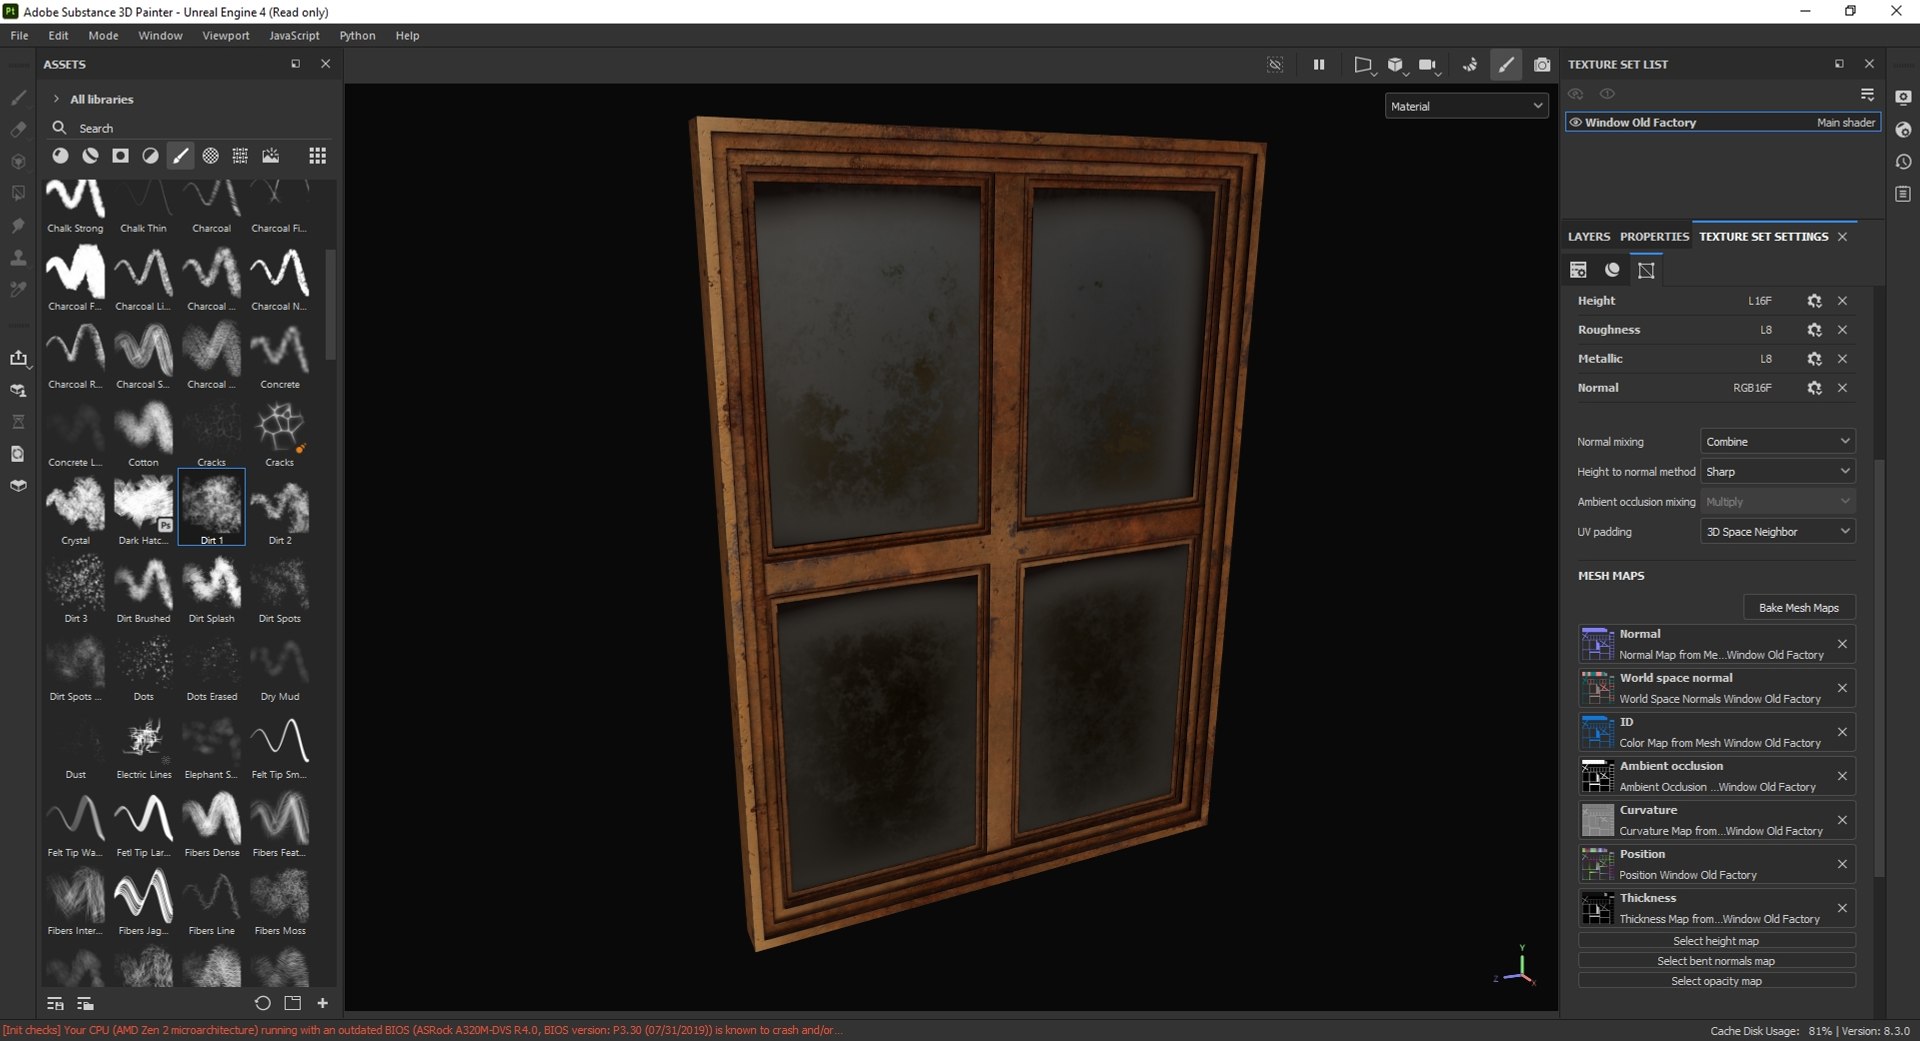Click the assets panel vertical scrollbar
The image size is (1920, 1041).
coord(330,305)
